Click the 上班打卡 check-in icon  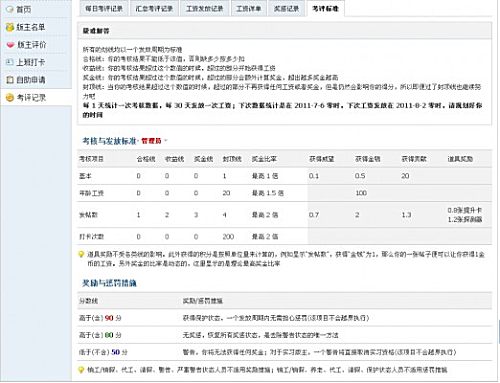pos(10,62)
